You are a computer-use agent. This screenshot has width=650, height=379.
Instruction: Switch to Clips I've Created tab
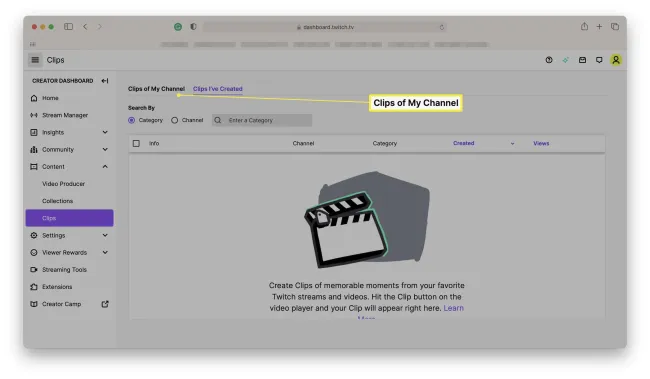(x=218, y=89)
